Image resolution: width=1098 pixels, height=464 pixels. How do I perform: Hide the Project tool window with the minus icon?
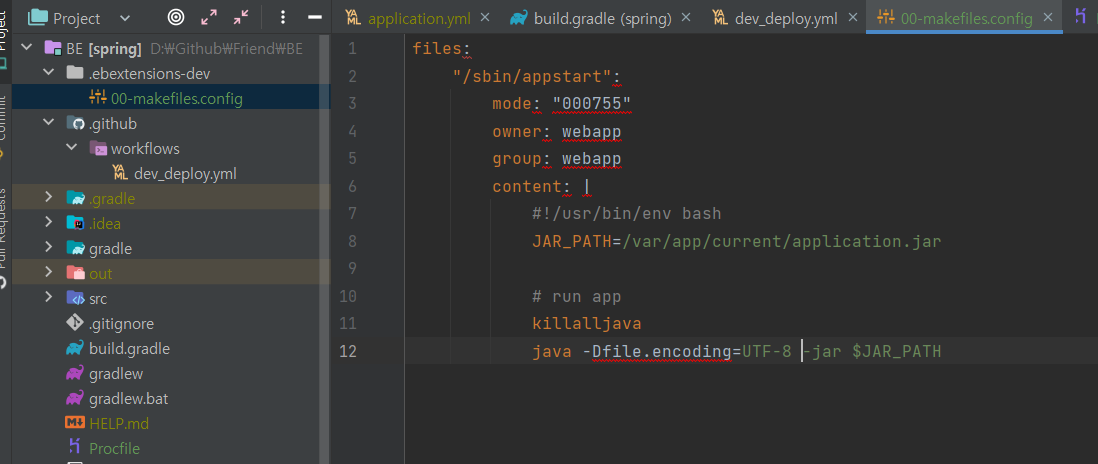315,18
